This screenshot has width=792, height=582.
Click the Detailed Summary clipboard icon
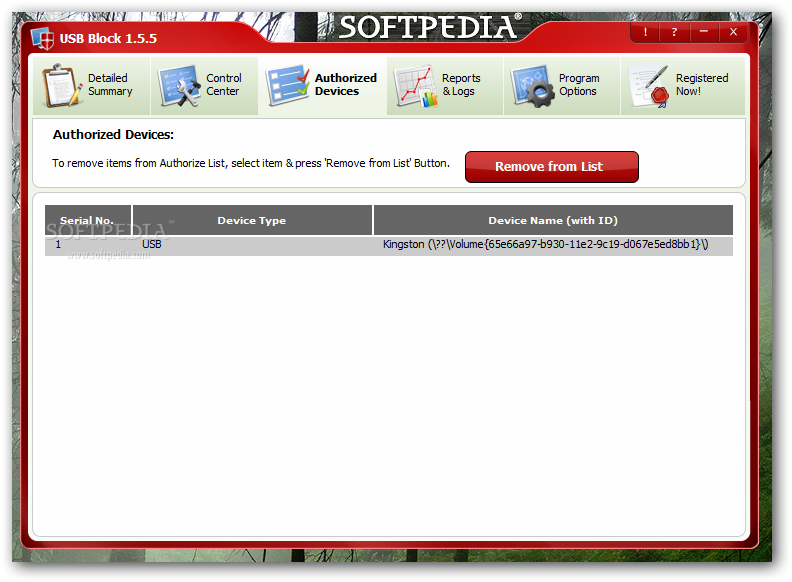[x=62, y=85]
